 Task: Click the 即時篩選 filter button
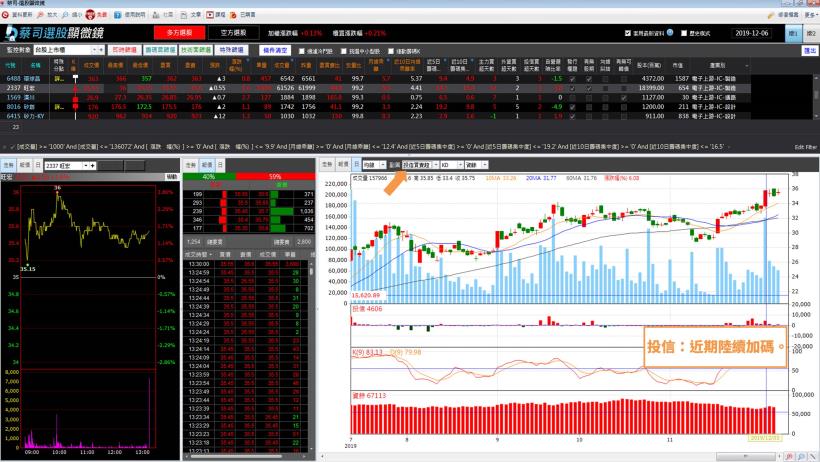coord(124,50)
